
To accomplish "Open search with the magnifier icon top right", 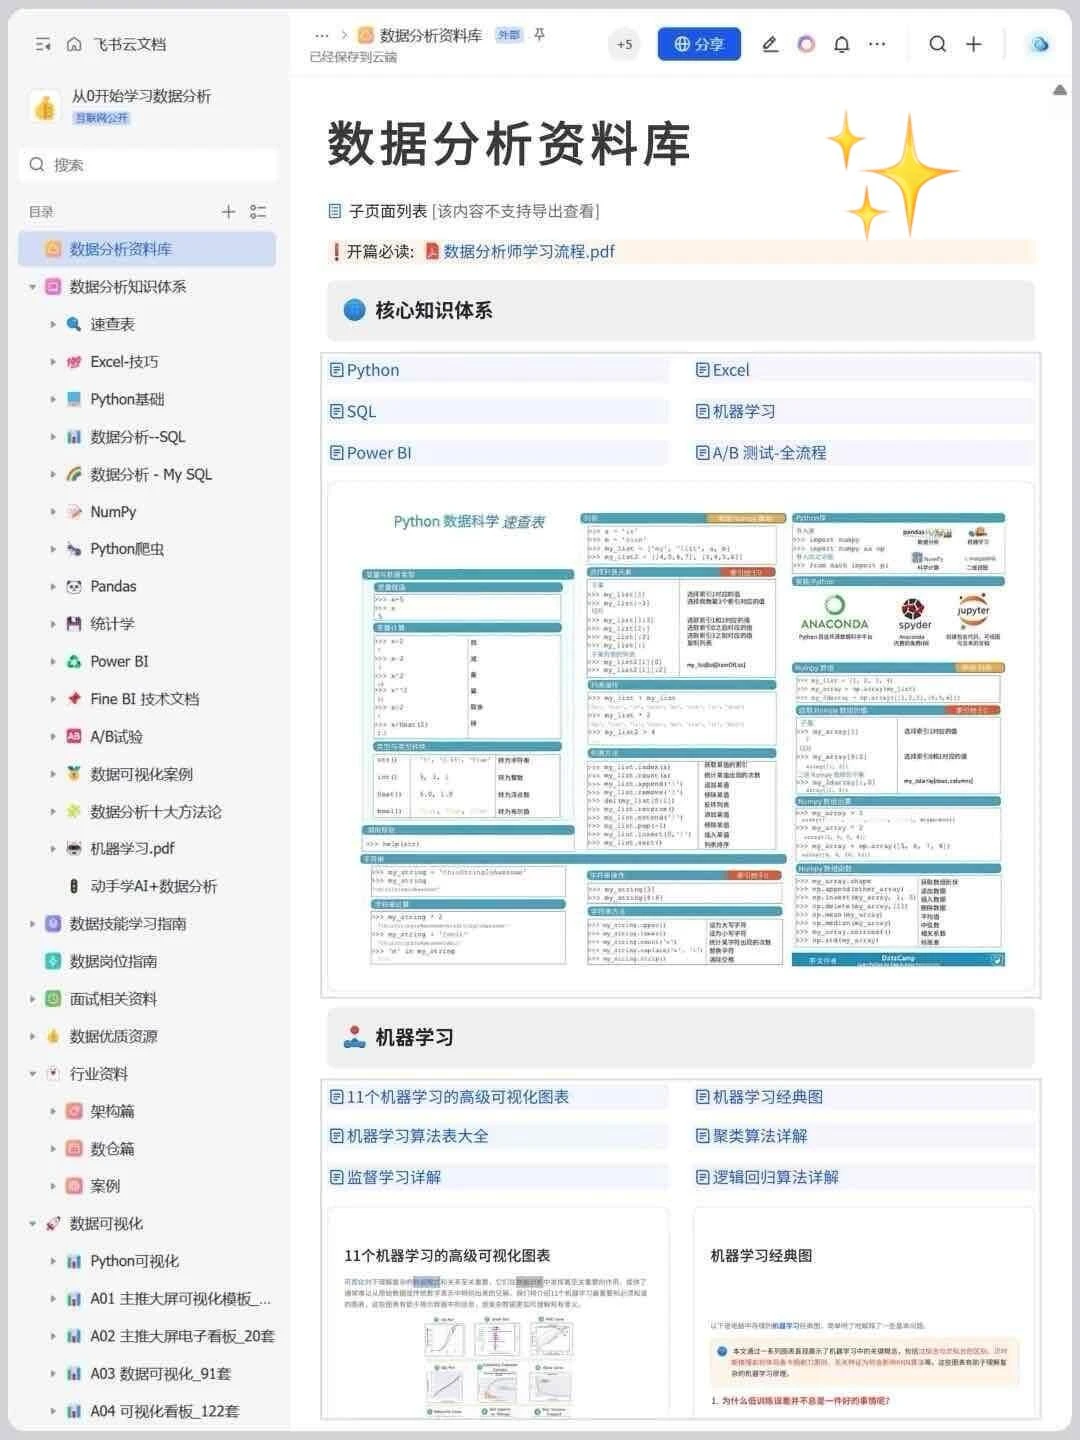I will tap(936, 44).
